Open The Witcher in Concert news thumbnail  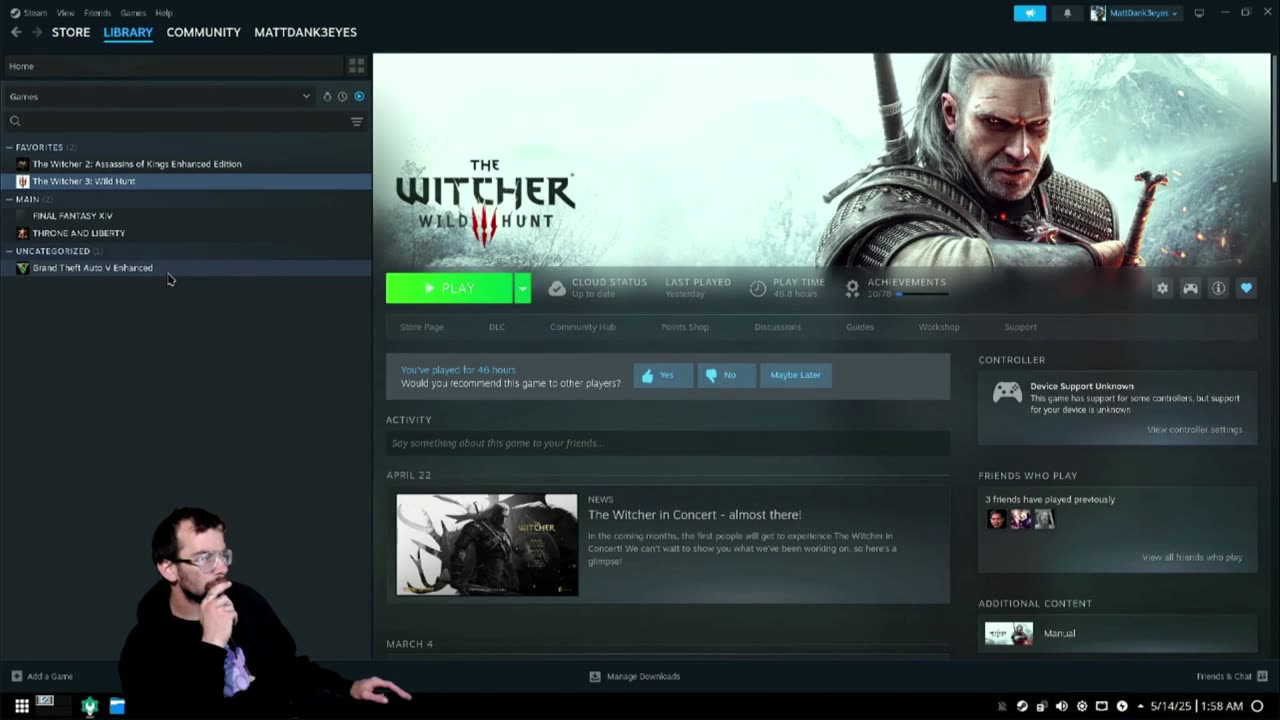pos(487,545)
